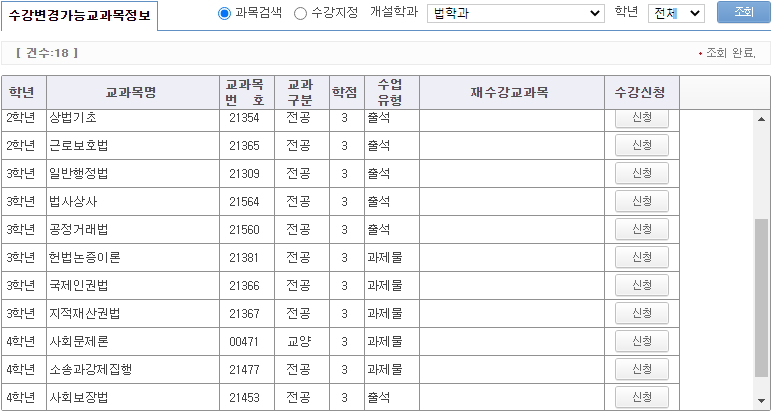Select course name 지적재산권법
Screen dimensions: 772x413
point(85,314)
